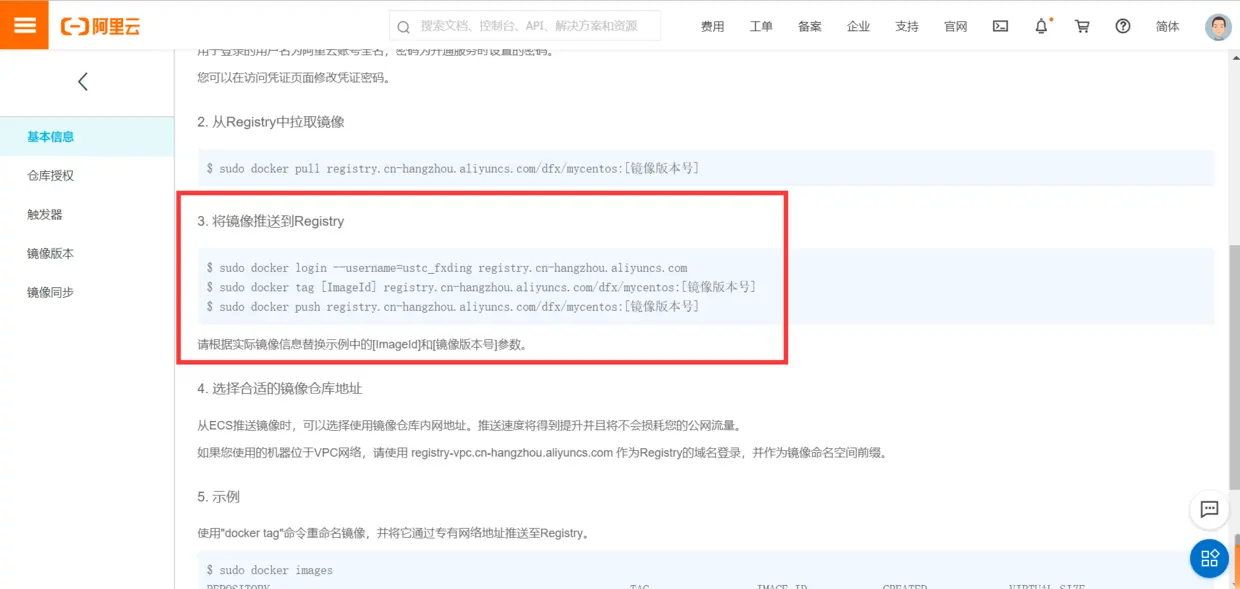Click the user avatar photo
The width and height of the screenshot is (1240, 589).
coord(1217,26)
